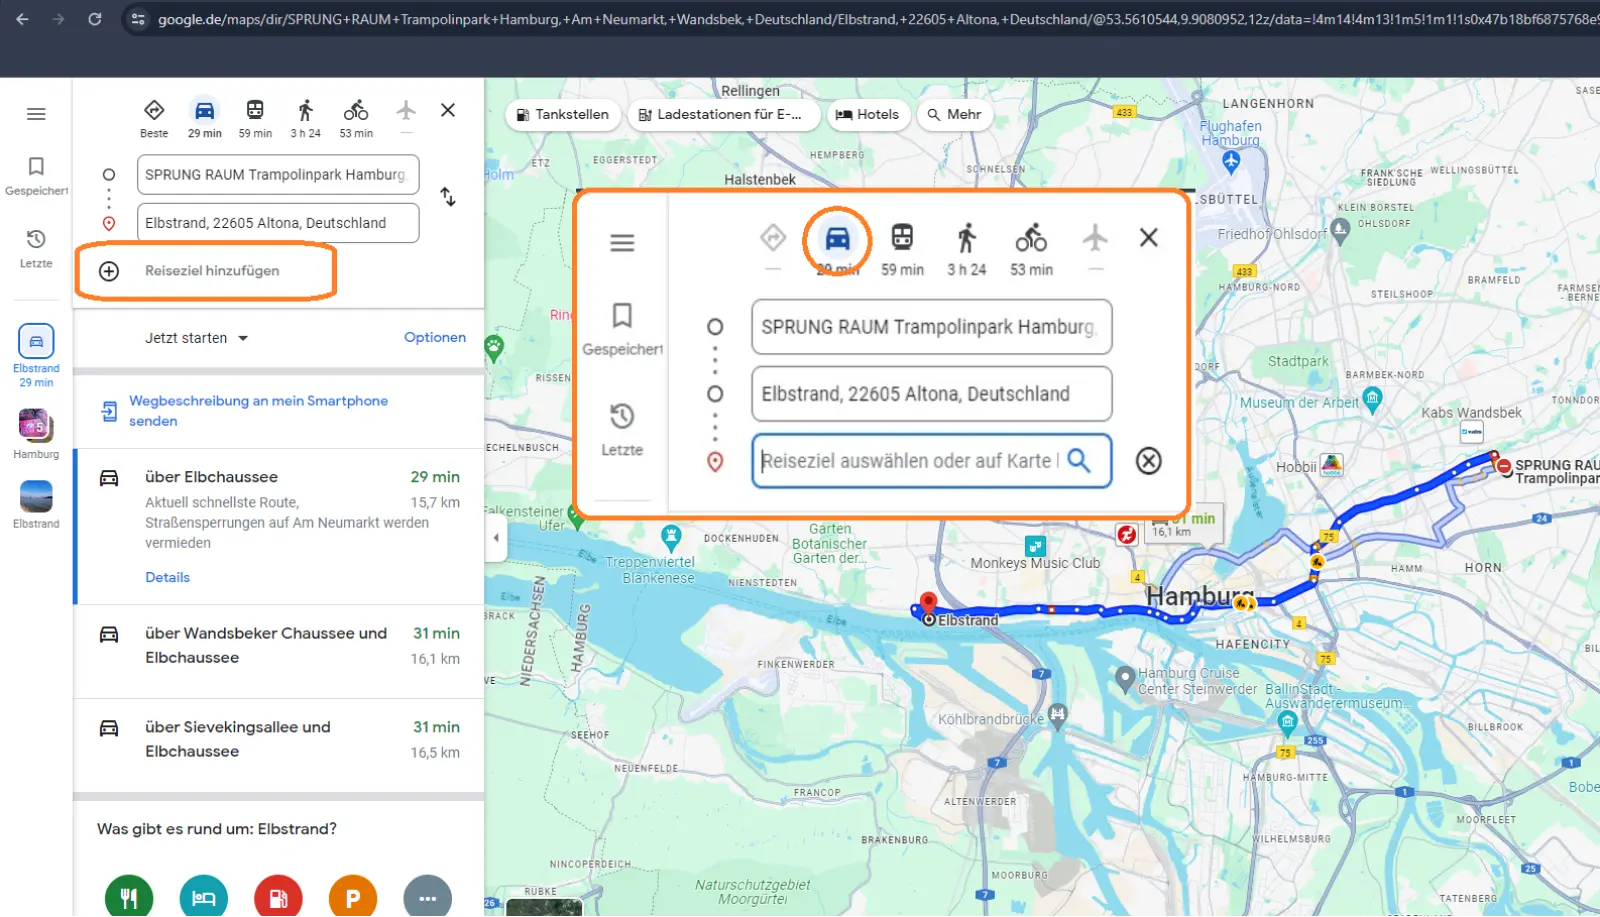1600x917 pixels.
Task: Select the Monkeys Music Club map pin
Action: coord(1035,546)
